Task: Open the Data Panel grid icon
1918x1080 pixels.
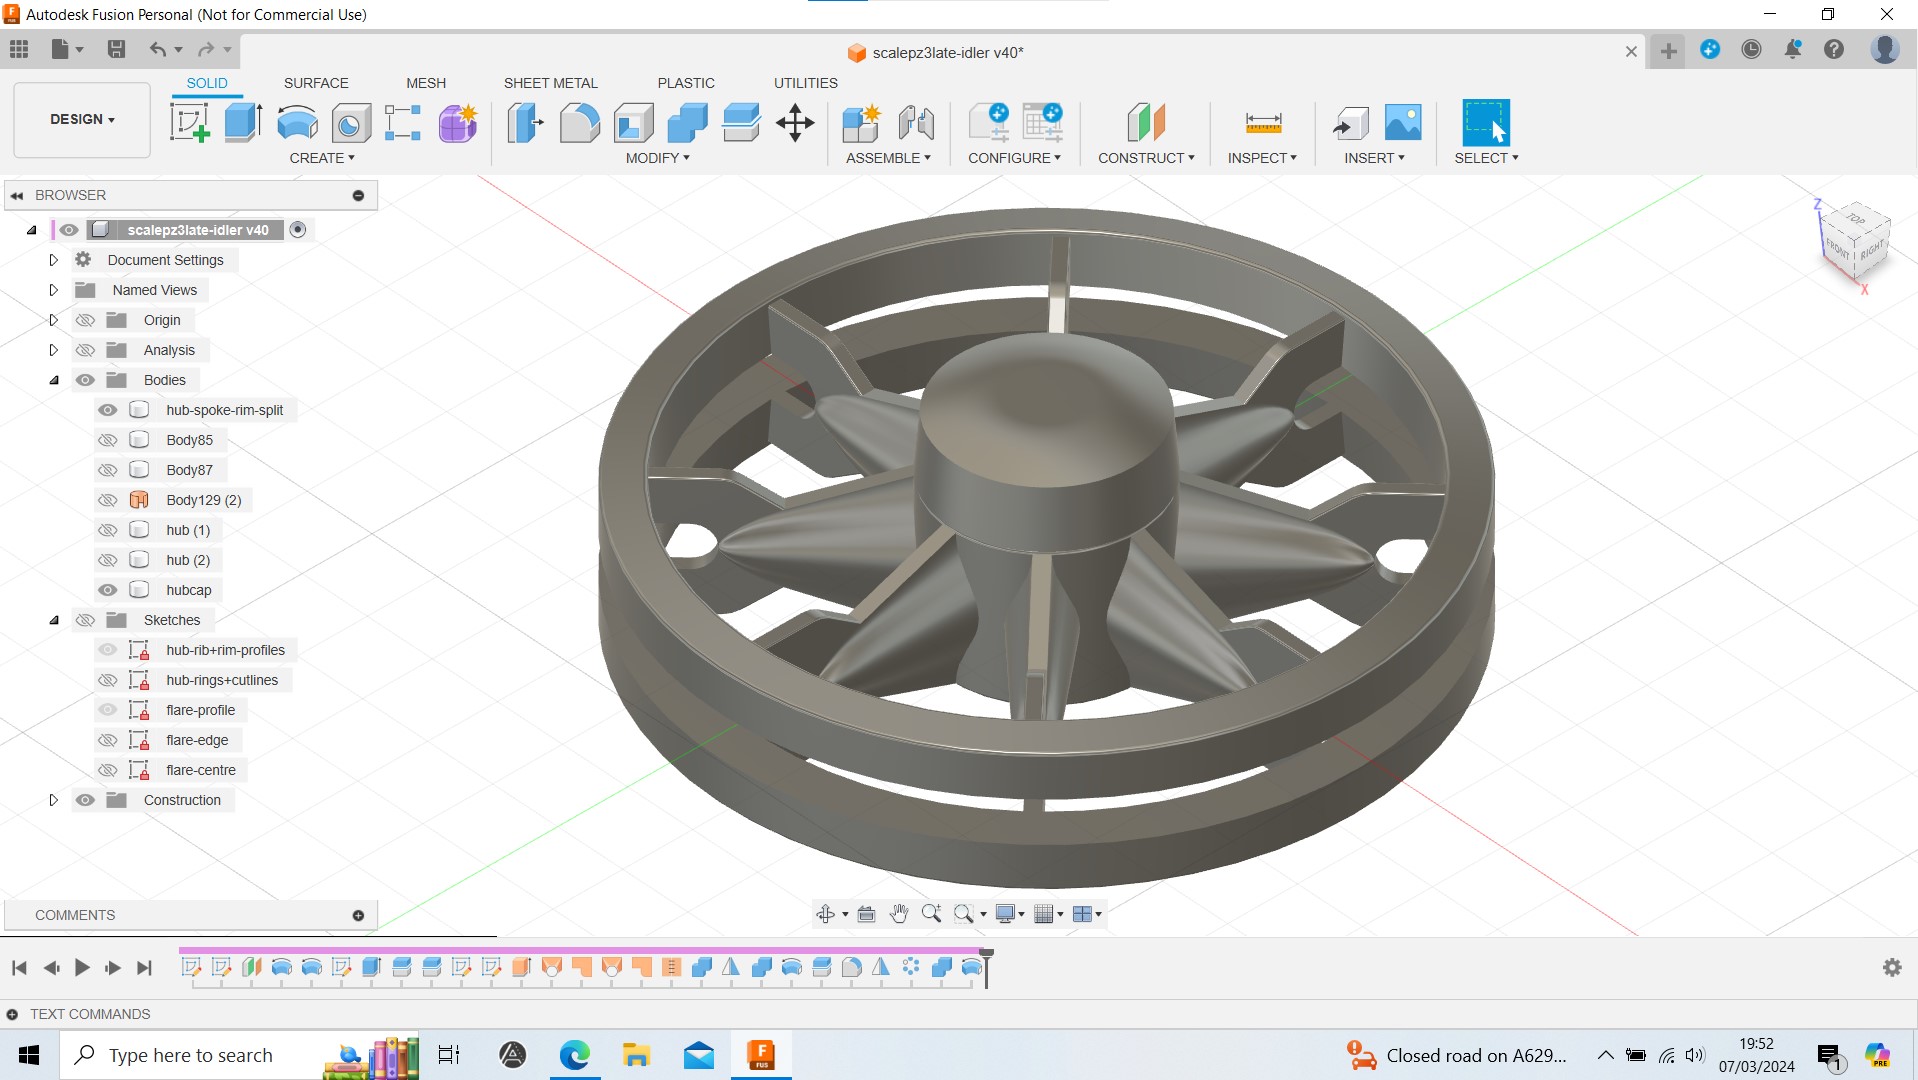Action: coord(19,49)
